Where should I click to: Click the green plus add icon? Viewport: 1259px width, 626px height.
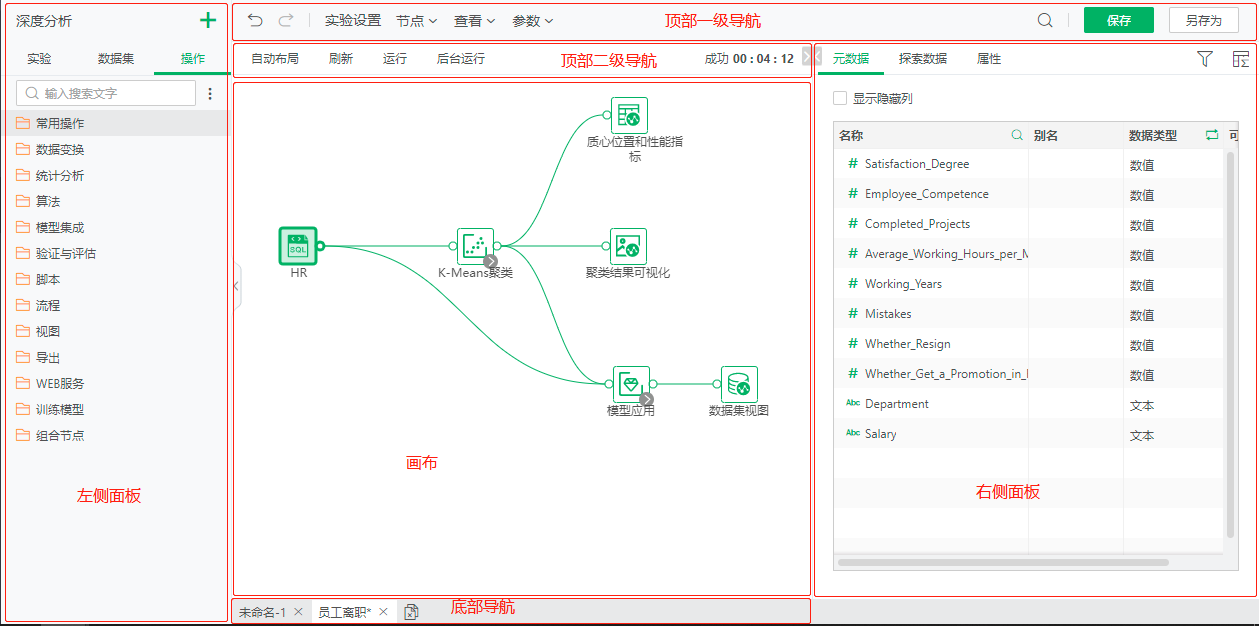208,20
